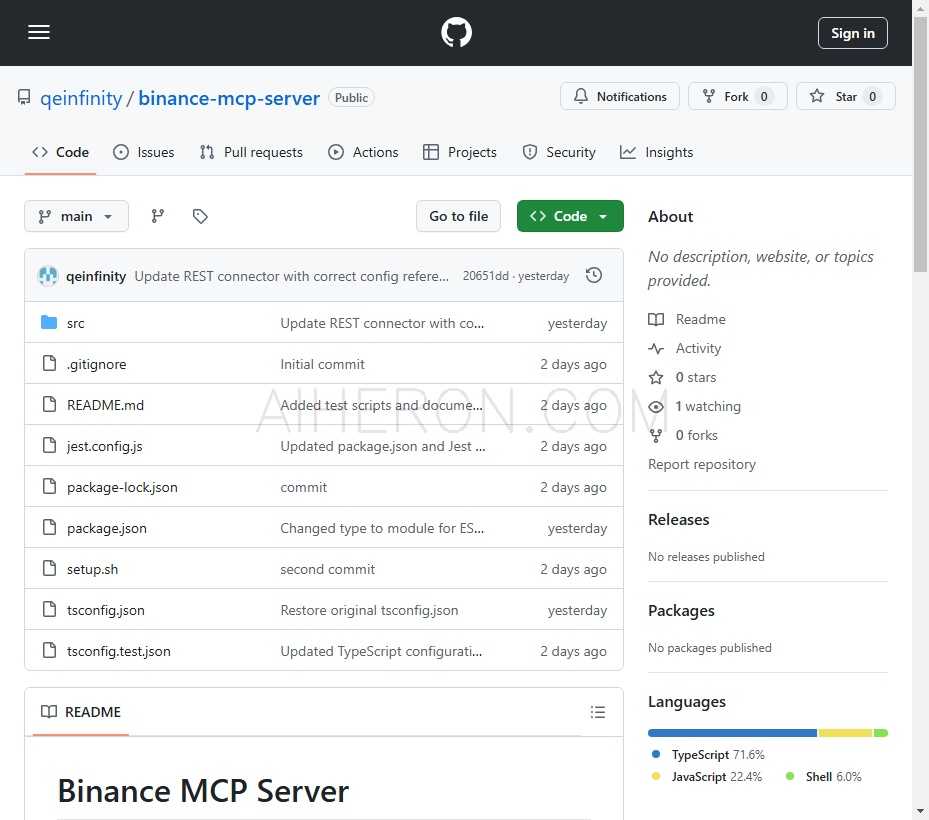Expand the main branch dropdown

(x=76, y=216)
